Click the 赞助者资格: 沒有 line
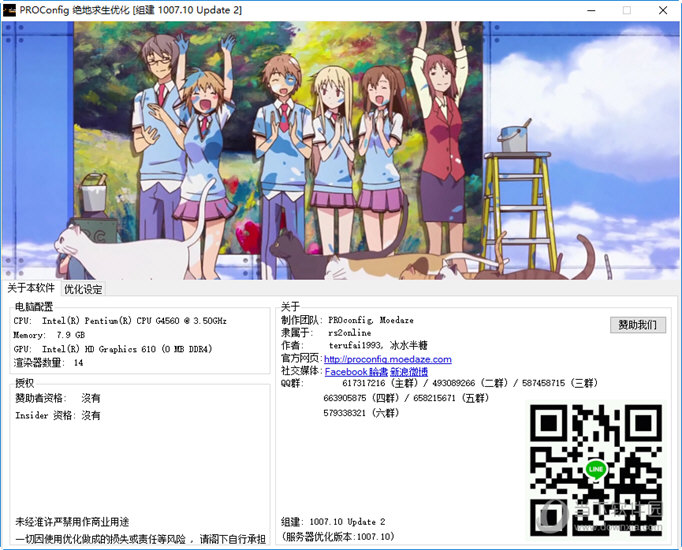 coord(58,398)
